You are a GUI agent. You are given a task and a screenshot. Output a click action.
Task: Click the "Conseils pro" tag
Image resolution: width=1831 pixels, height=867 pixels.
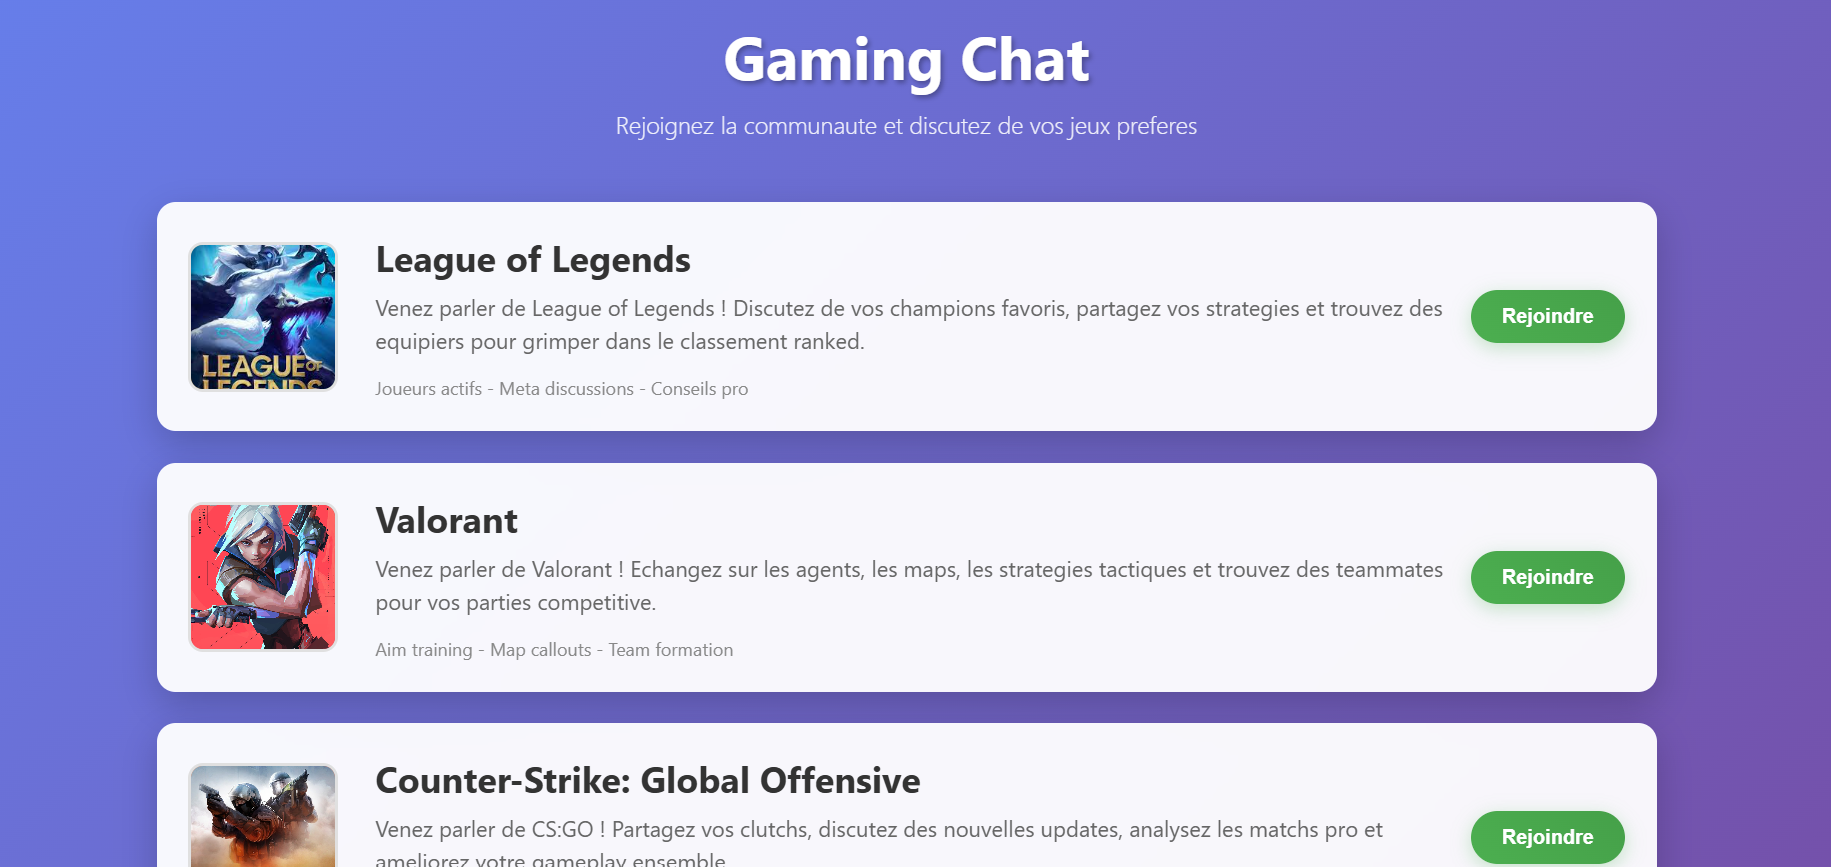click(x=699, y=389)
